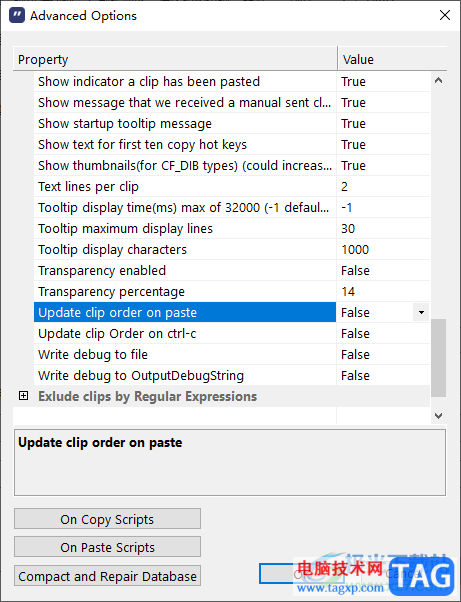Image resolution: width=461 pixels, height=602 pixels.
Task: Select Write debug to file row
Action: 185,354
